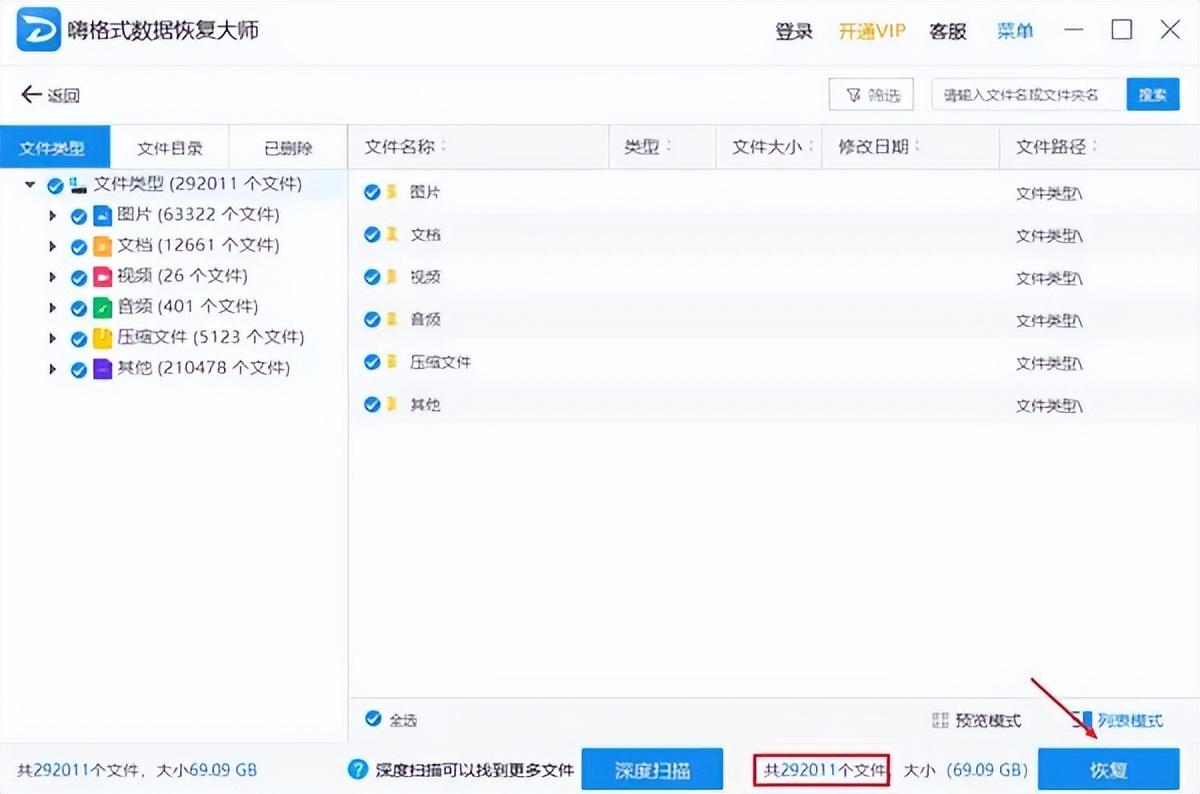The width and height of the screenshot is (1200, 794).
Task: Uncheck 文件类型 root checkbox in tree
Action: click(x=55, y=186)
